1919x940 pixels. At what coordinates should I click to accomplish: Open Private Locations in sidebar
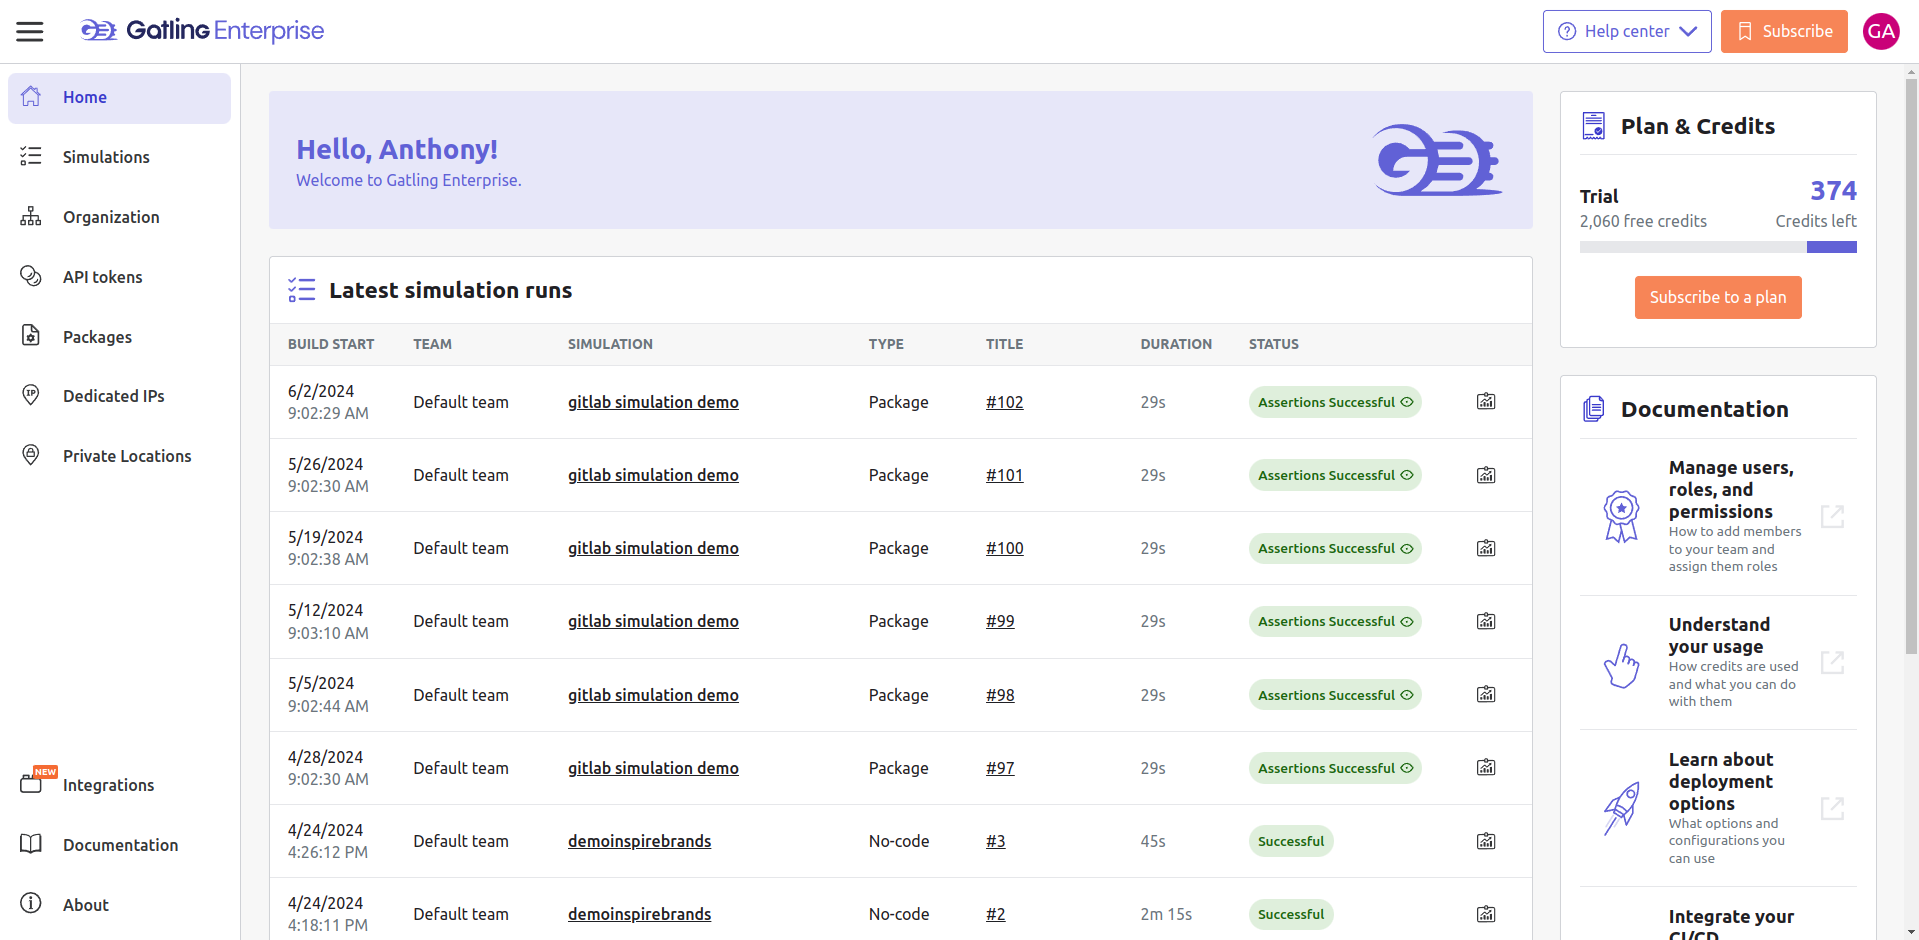click(127, 456)
